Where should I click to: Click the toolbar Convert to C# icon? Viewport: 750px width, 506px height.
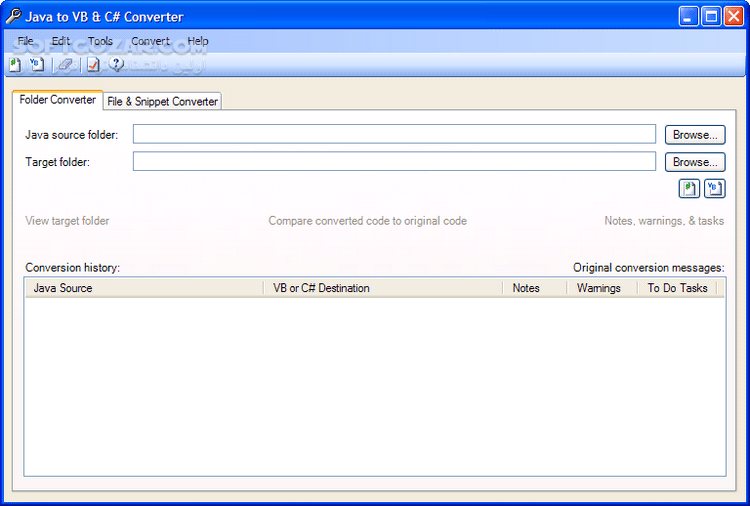[x=15, y=65]
